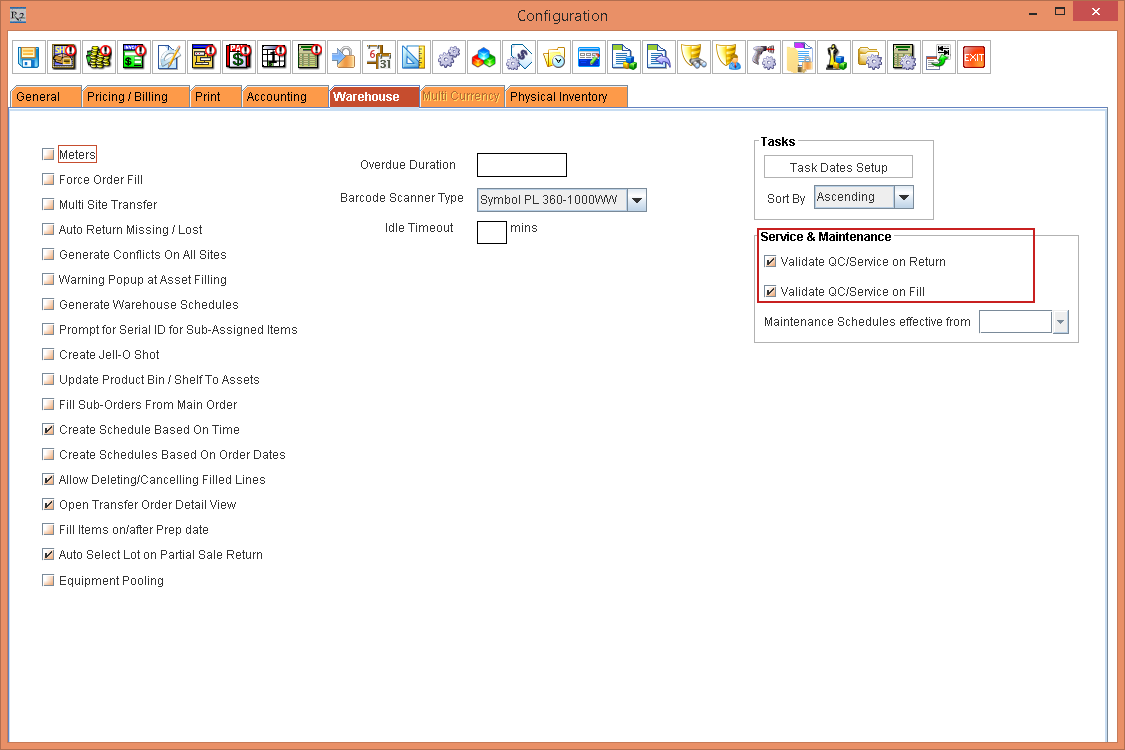Click the blue set square ruler icon

(414, 57)
